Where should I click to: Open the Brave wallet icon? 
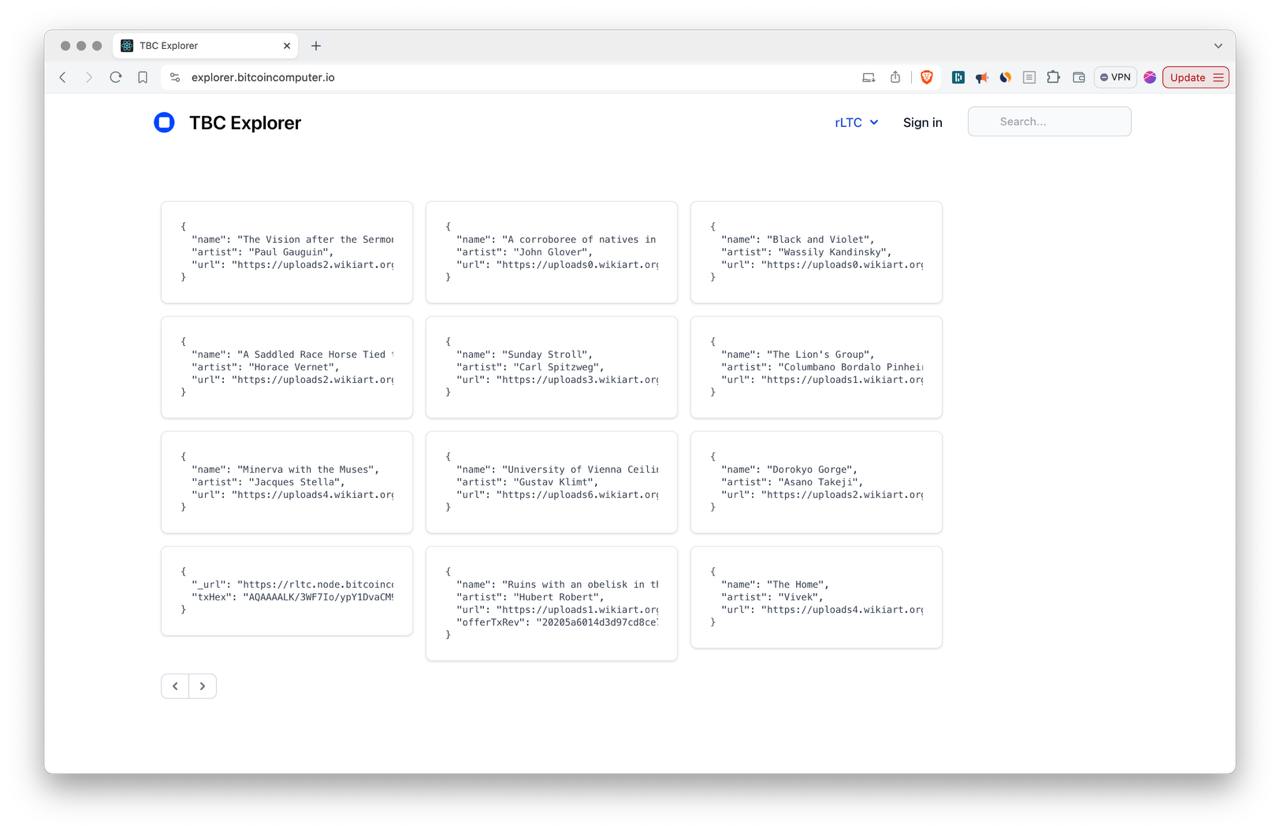[x=1078, y=77]
